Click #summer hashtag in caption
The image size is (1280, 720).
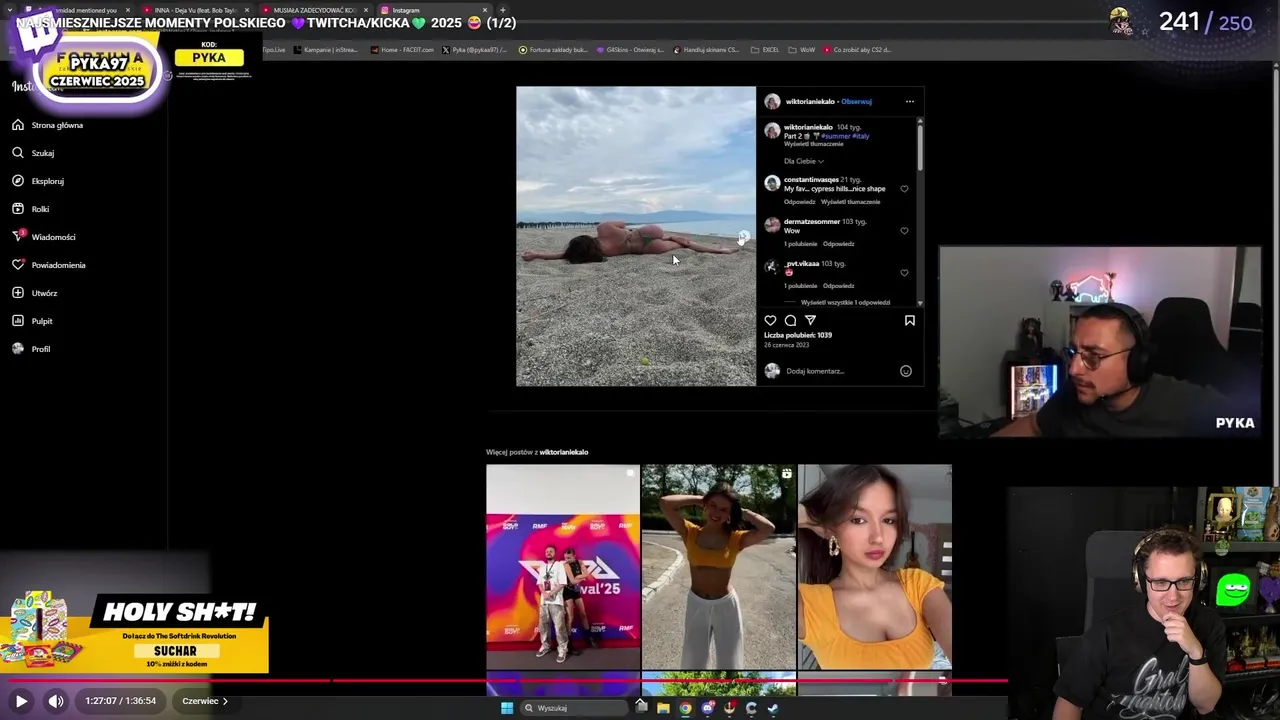[836, 136]
